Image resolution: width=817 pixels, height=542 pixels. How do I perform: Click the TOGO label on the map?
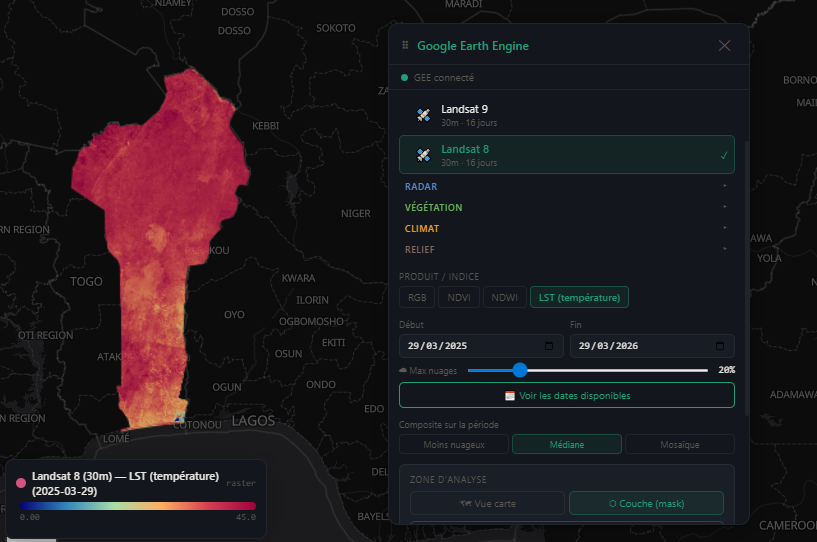[86, 281]
